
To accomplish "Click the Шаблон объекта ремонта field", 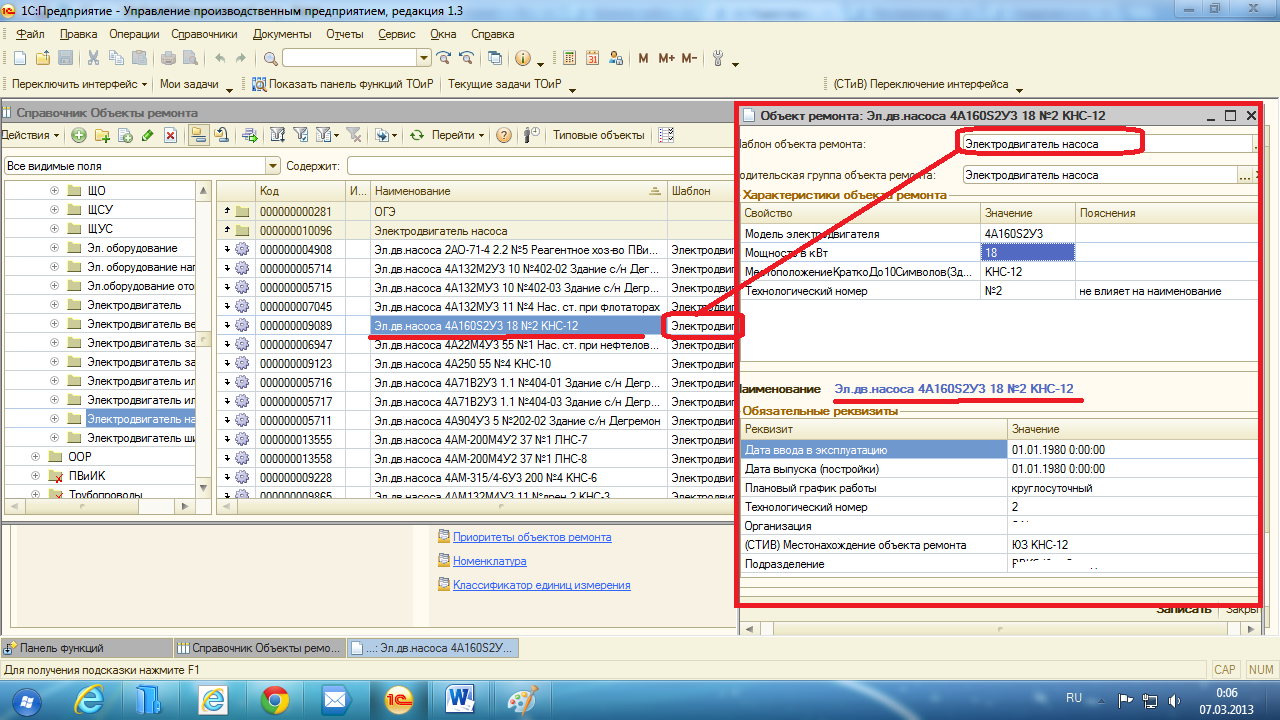I will [x=1105, y=144].
